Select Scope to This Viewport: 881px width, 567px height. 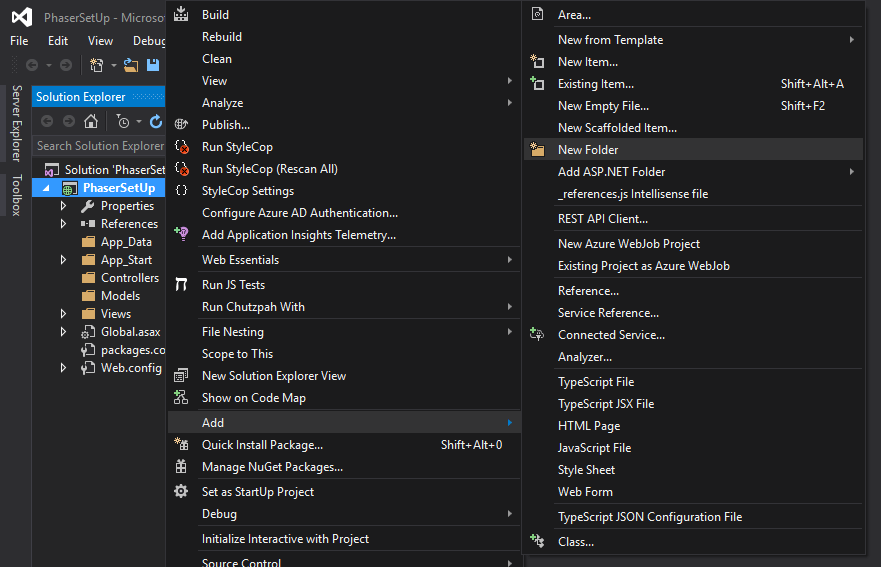(x=344, y=353)
